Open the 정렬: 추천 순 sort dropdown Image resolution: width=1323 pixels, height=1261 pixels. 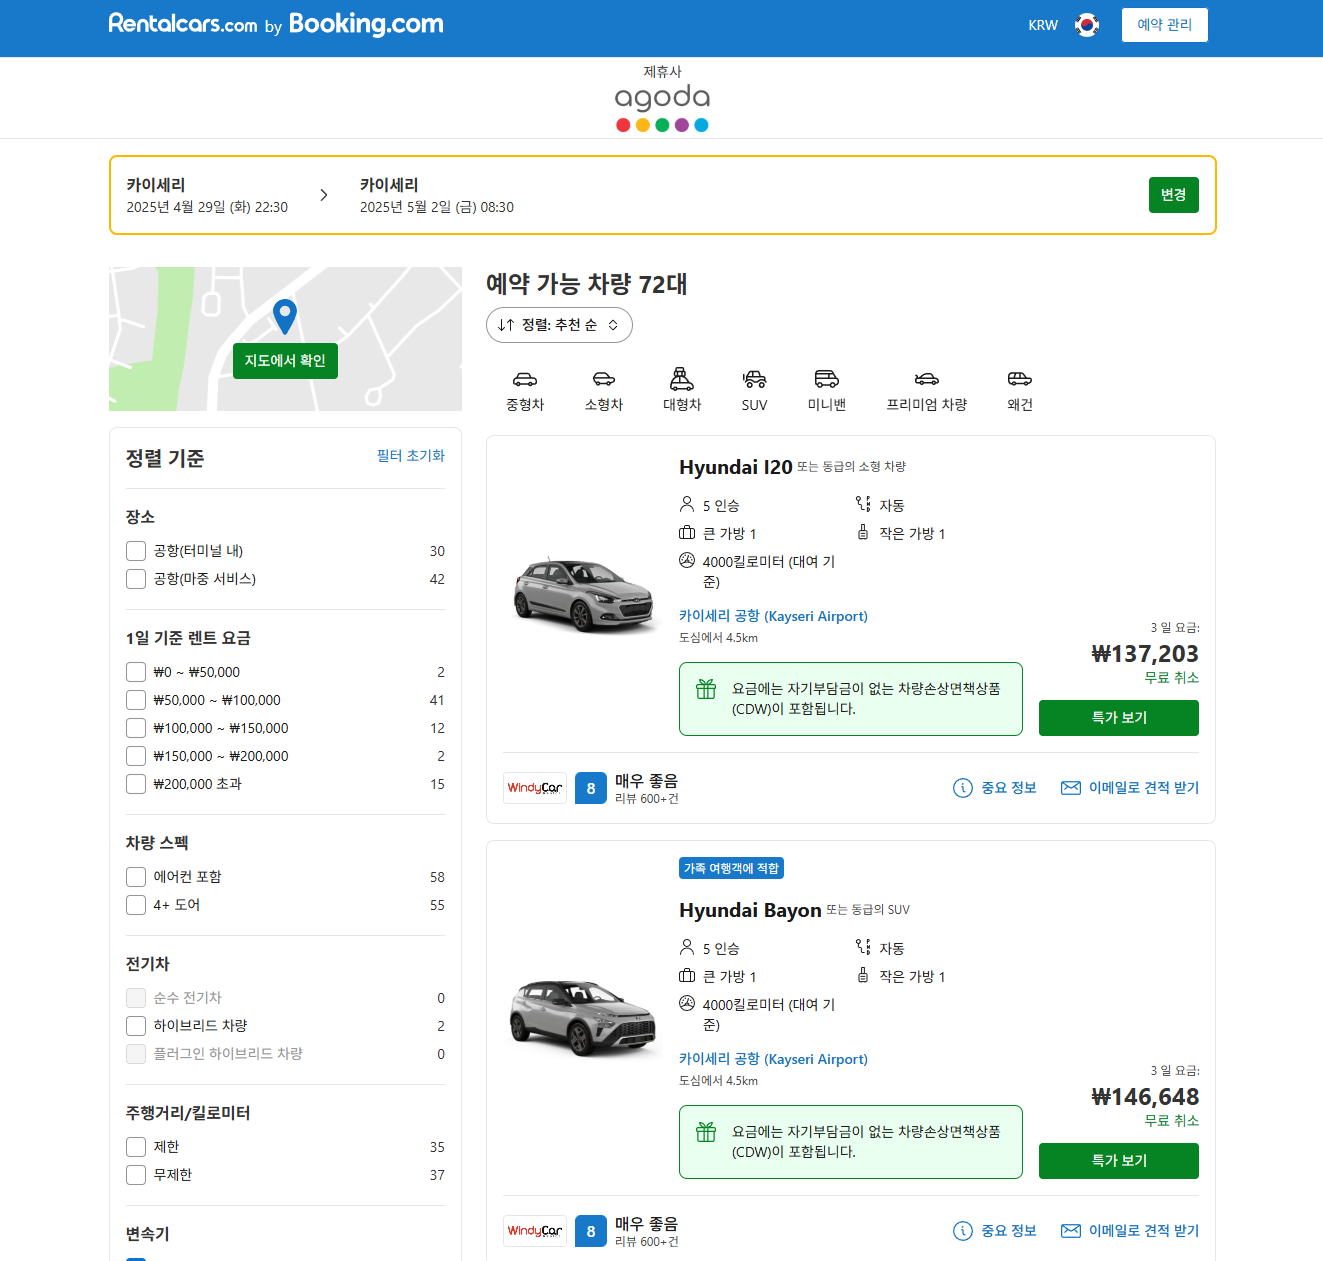pyautogui.click(x=559, y=325)
